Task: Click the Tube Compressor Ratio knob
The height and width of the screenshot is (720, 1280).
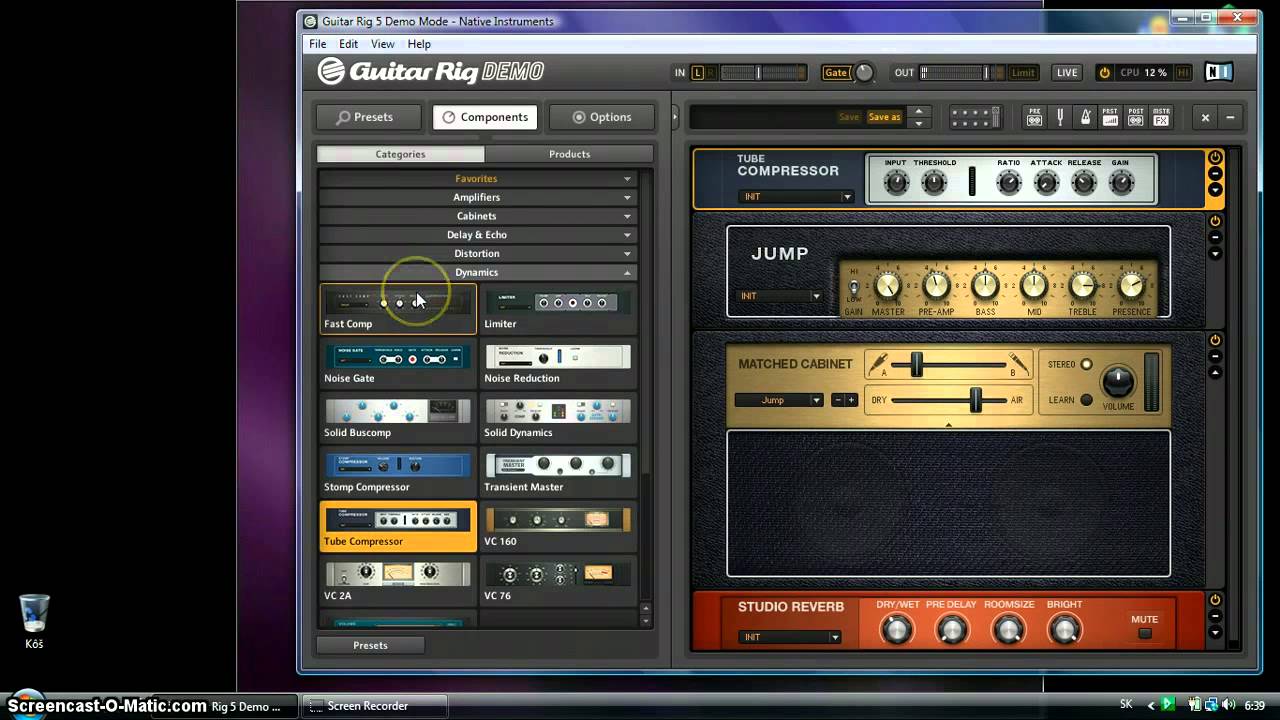Action: (x=1009, y=183)
